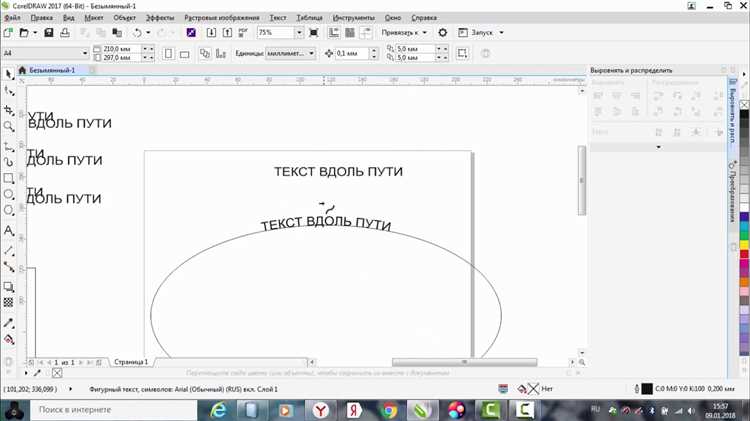The image size is (750, 421).
Task: Select the Polygon tool
Action: [x=9, y=210]
